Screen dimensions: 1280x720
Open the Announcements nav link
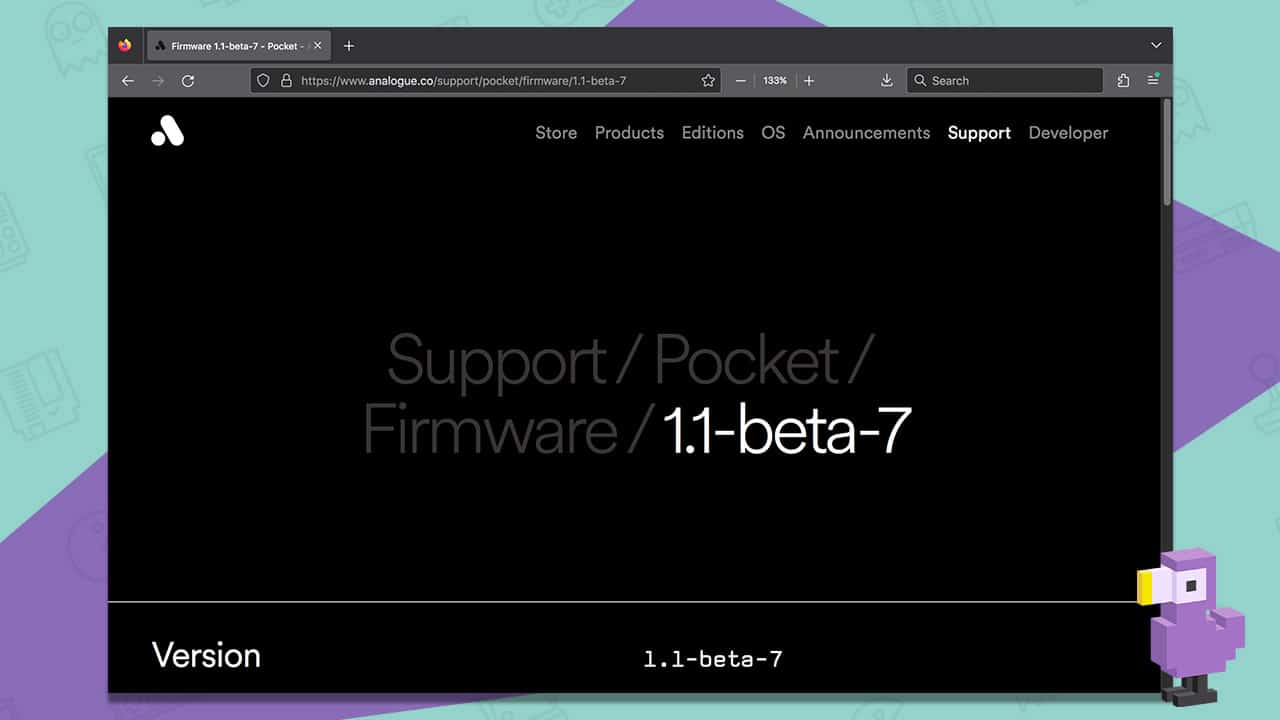[866, 133]
